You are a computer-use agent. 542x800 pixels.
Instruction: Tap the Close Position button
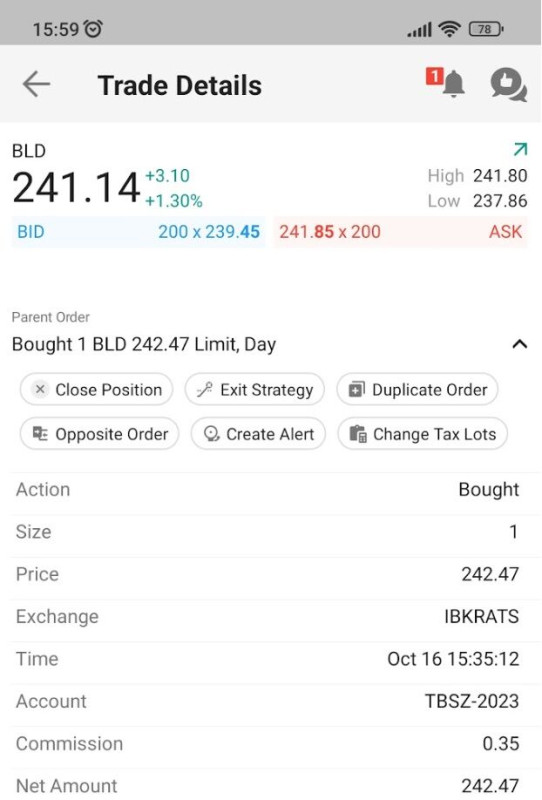(x=96, y=390)
